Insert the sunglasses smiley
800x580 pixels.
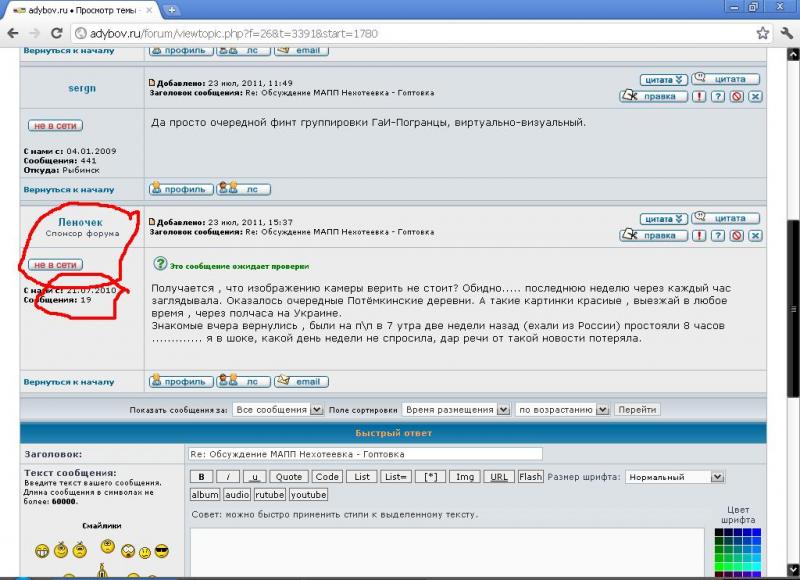[161, 551]
